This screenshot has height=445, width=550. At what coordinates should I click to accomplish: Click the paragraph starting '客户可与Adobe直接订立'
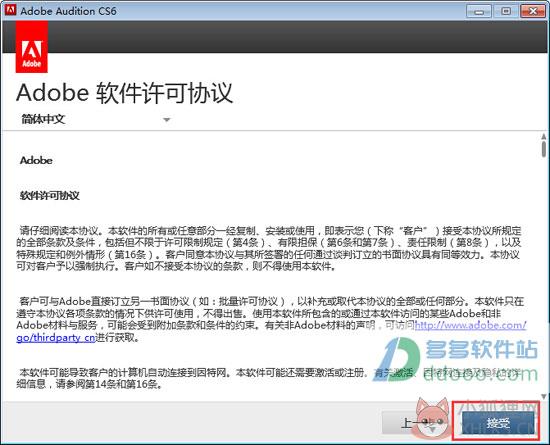pyautogui.click(x=271, y=319)
